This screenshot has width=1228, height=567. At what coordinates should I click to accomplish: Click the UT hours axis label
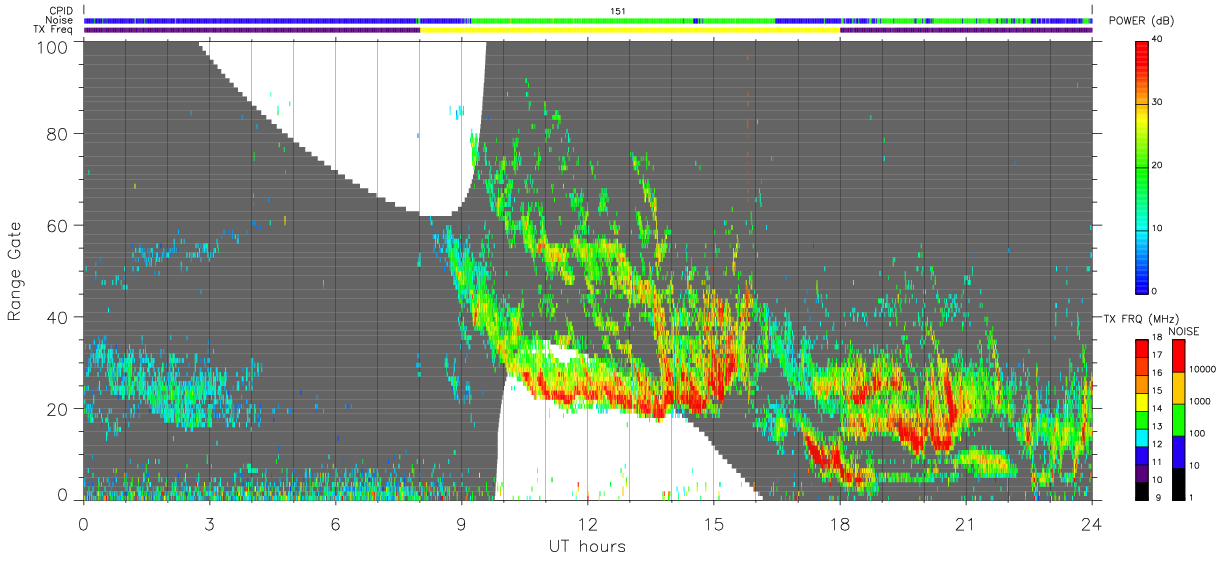pos(587,546)
